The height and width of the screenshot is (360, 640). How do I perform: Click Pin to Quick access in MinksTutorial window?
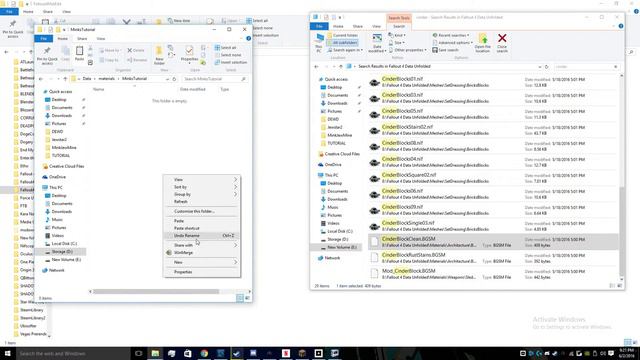click(x=47, y=55)
